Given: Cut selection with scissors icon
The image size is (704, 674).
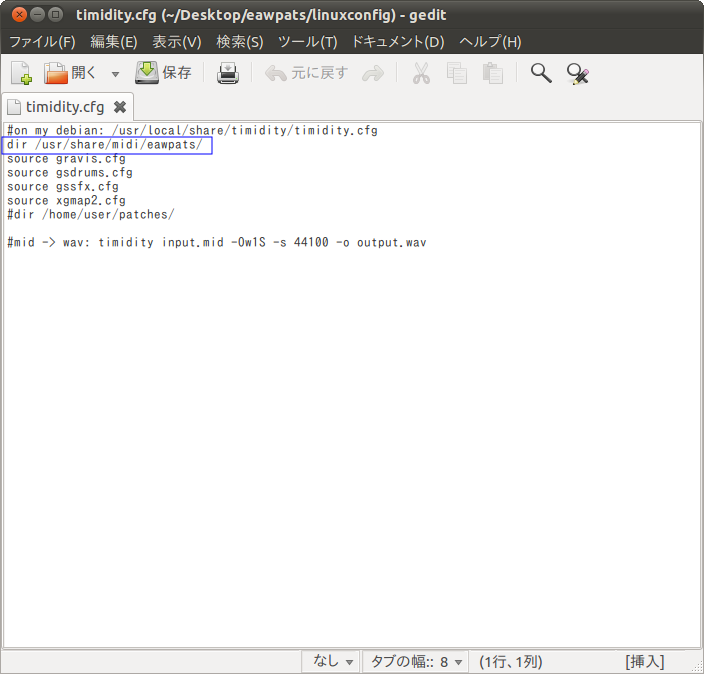Looking at the screenshot, I should 421,73.
